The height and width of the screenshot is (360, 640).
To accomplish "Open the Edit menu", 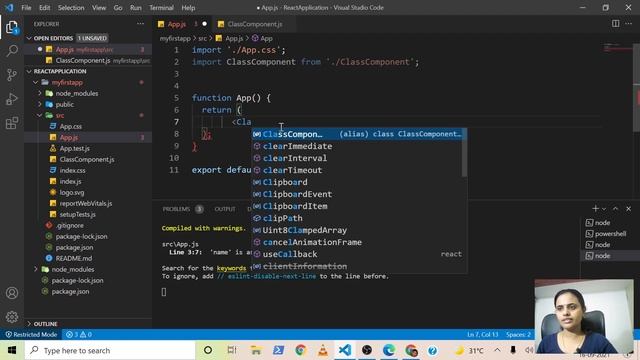I will pos(44,8).
